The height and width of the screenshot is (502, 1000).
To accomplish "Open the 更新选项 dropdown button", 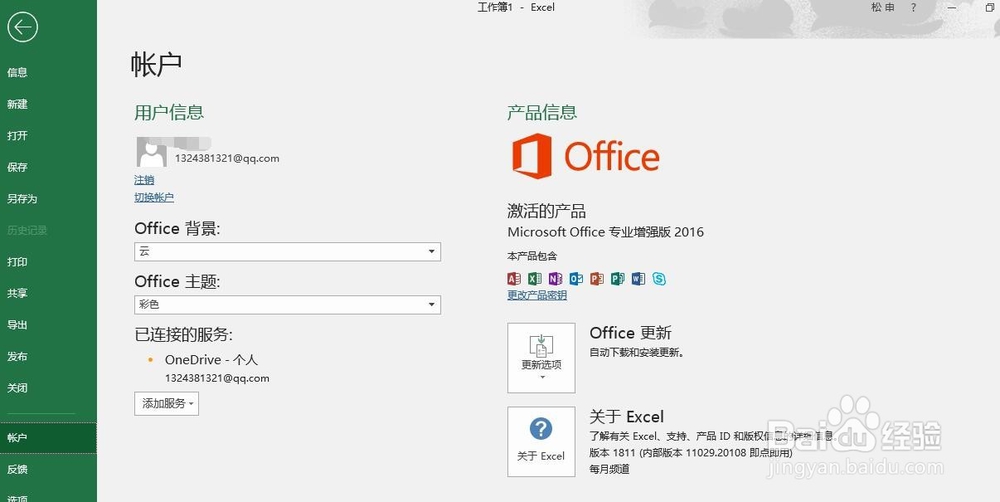I will tap(541, 358).
